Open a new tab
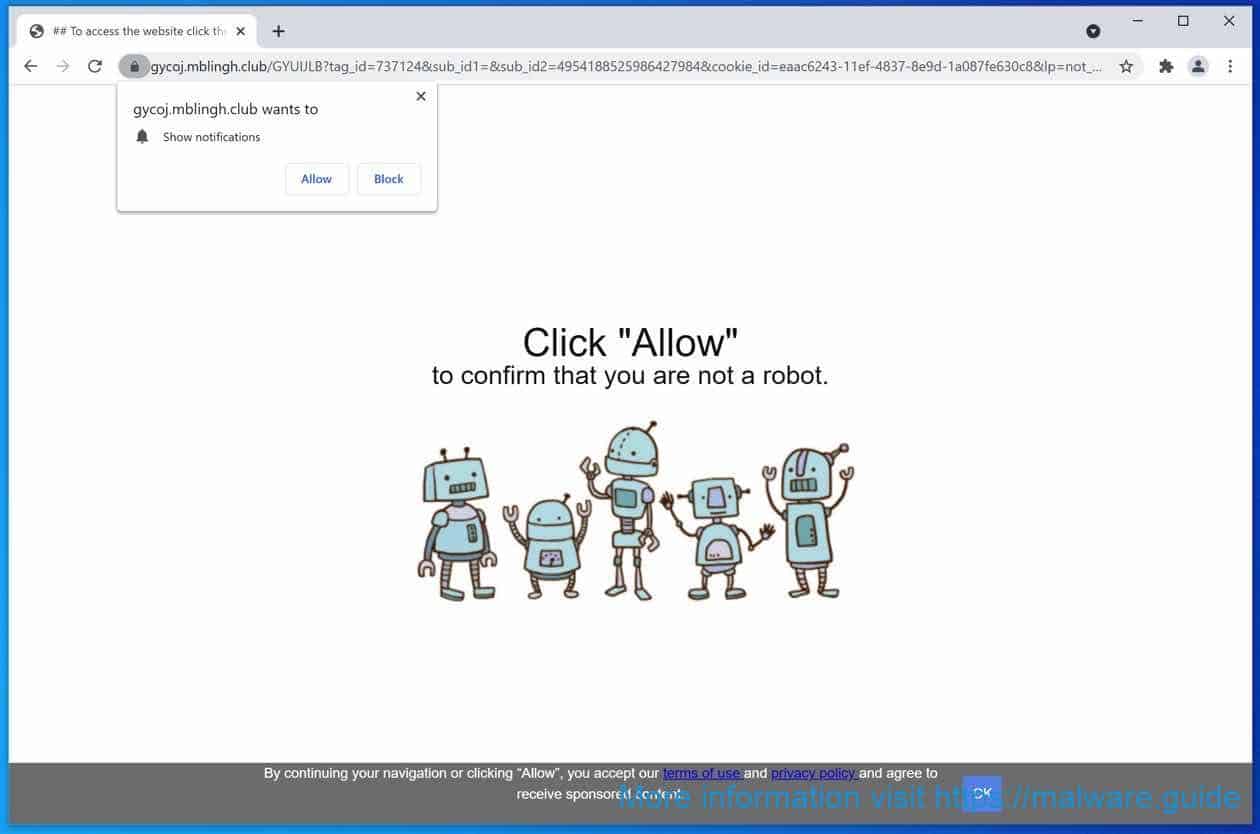 (x=278, y=31)
